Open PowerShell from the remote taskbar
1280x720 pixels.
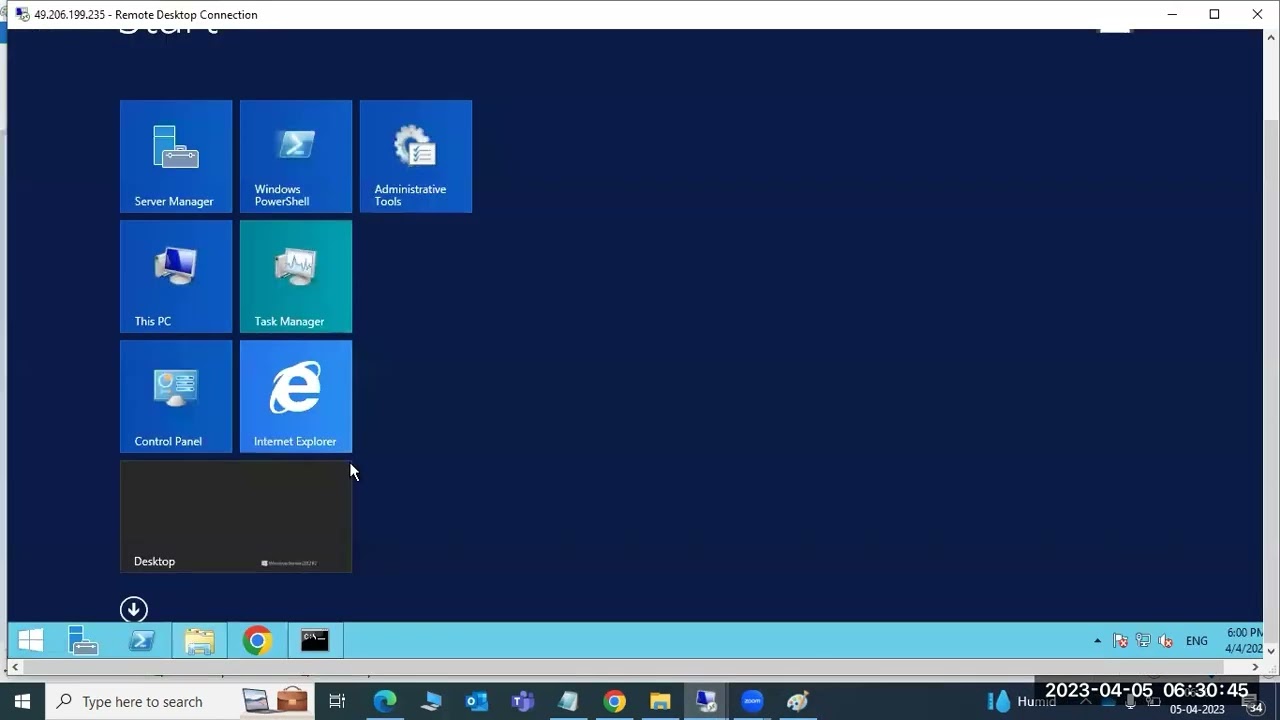141,640
